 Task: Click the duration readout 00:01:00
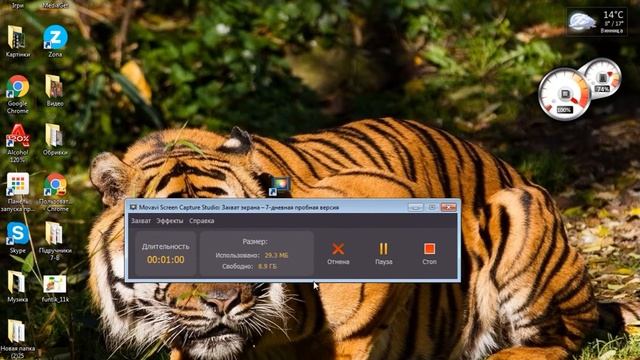(x=166, y=260)
